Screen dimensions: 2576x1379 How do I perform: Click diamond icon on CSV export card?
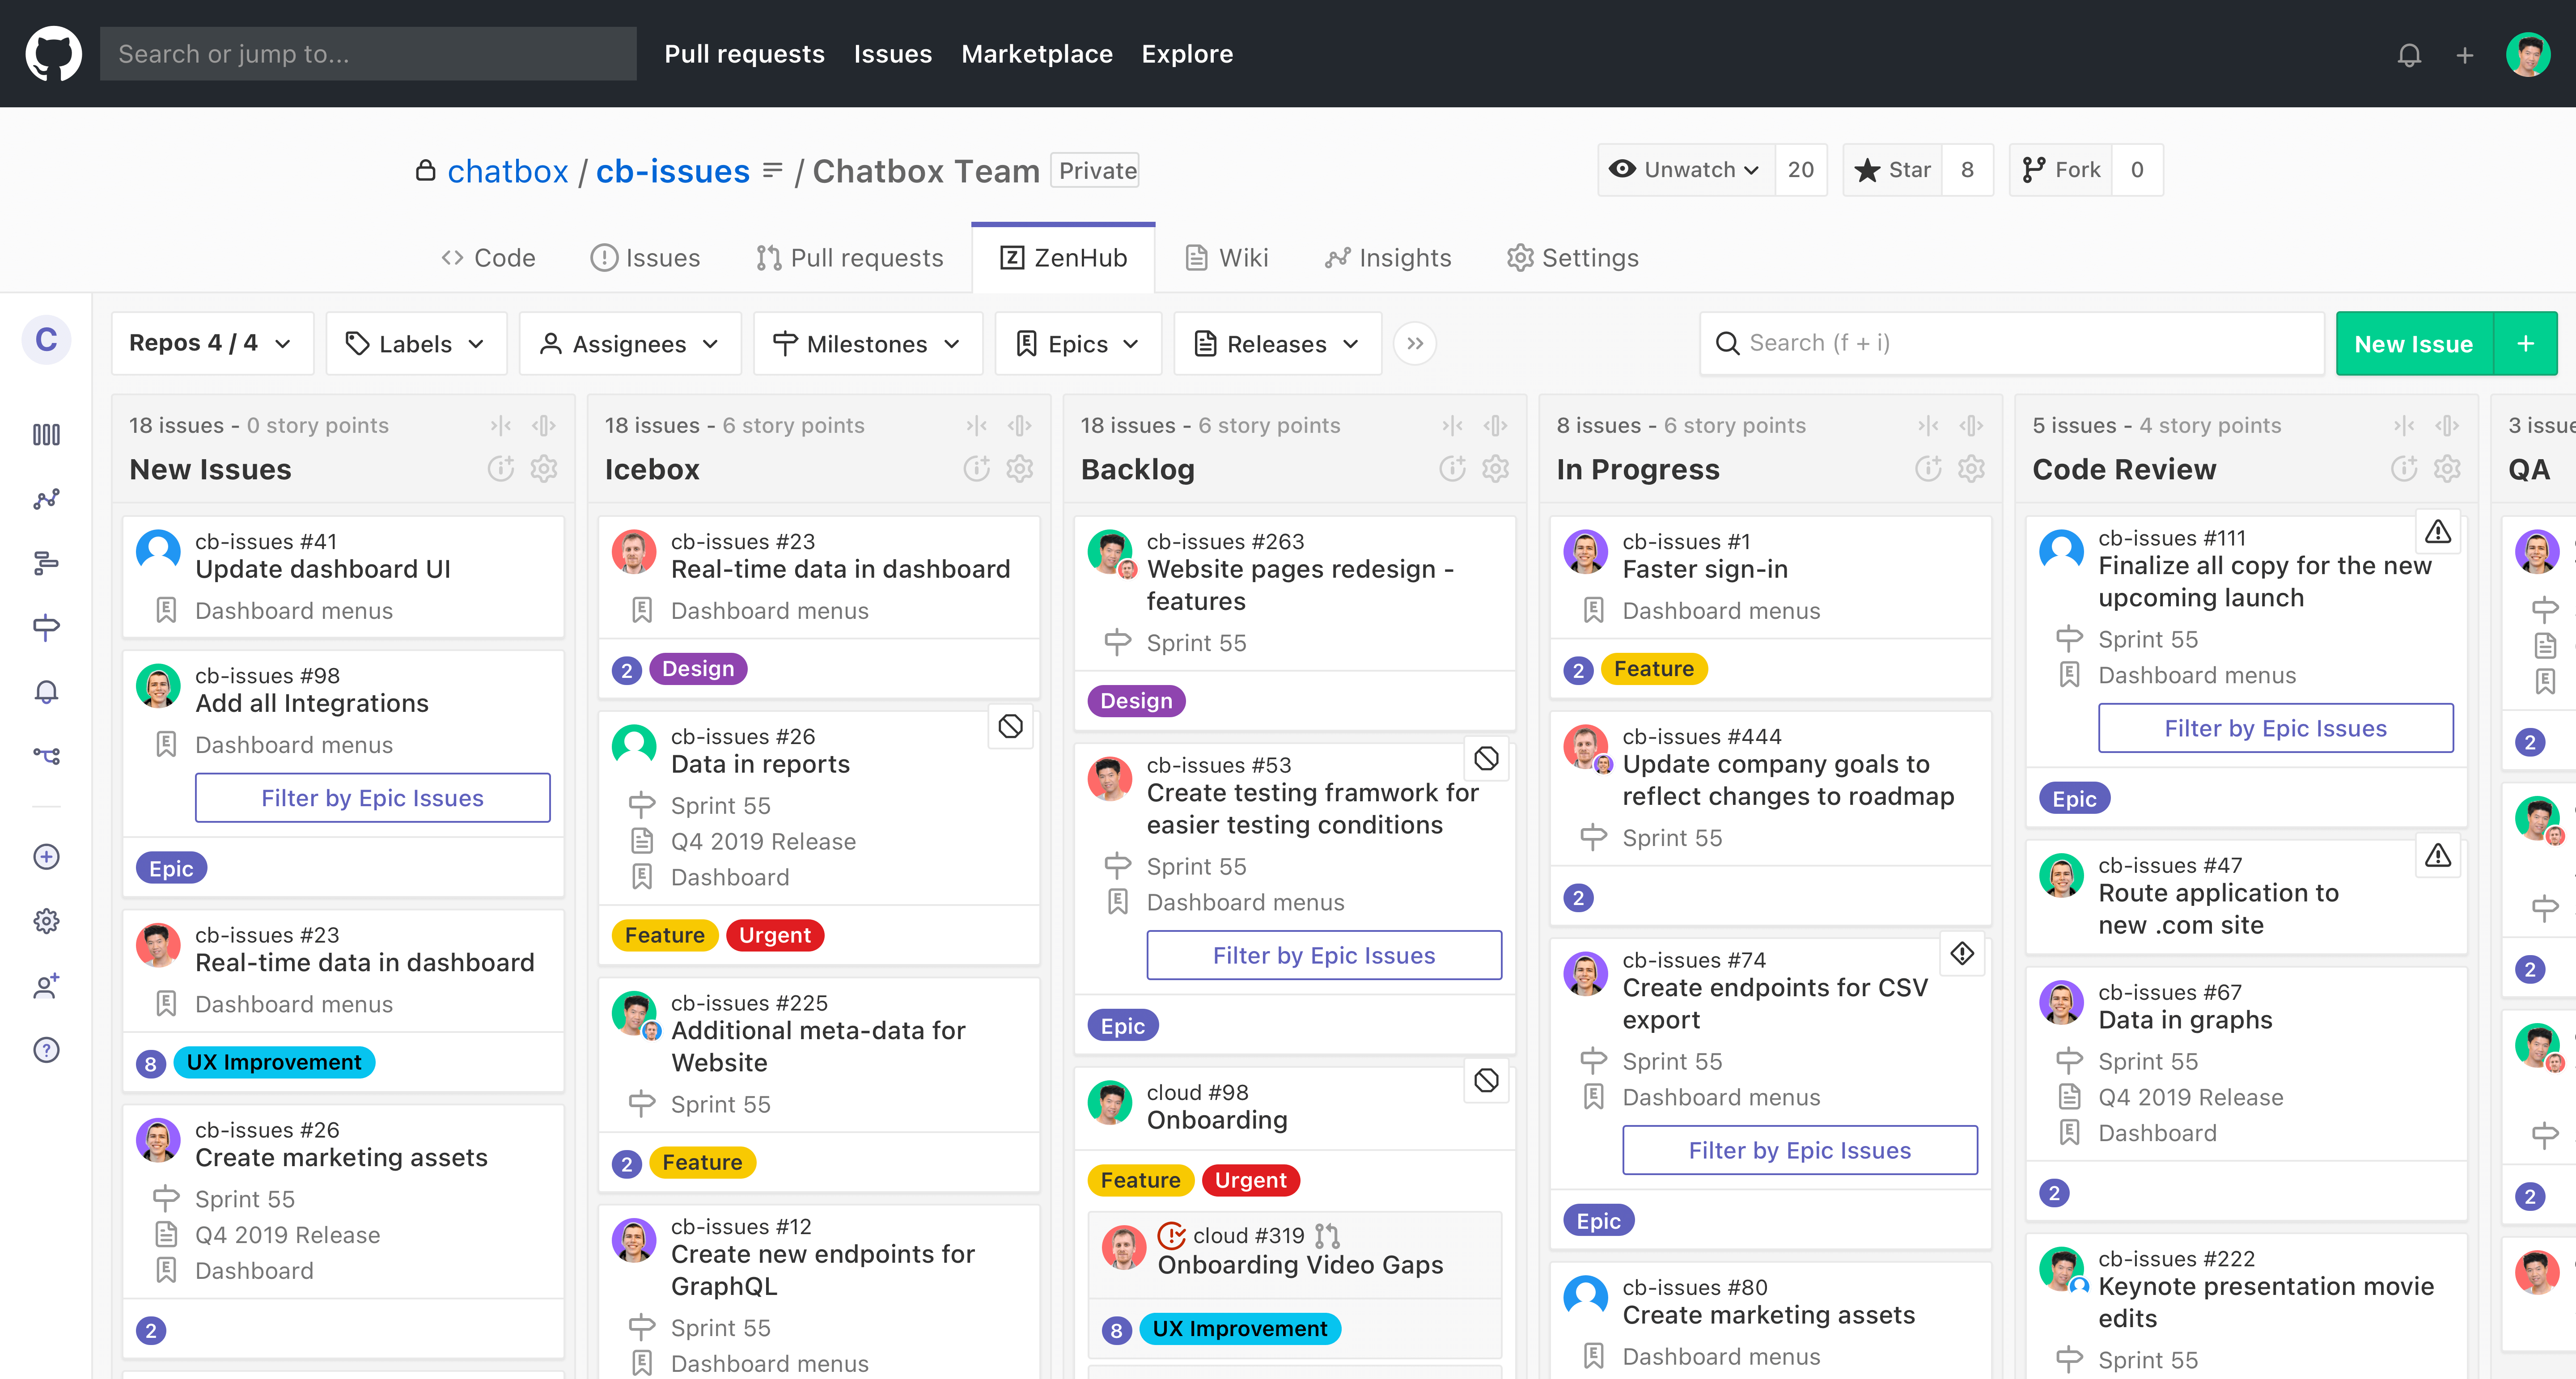click(x=1962, y=954)
